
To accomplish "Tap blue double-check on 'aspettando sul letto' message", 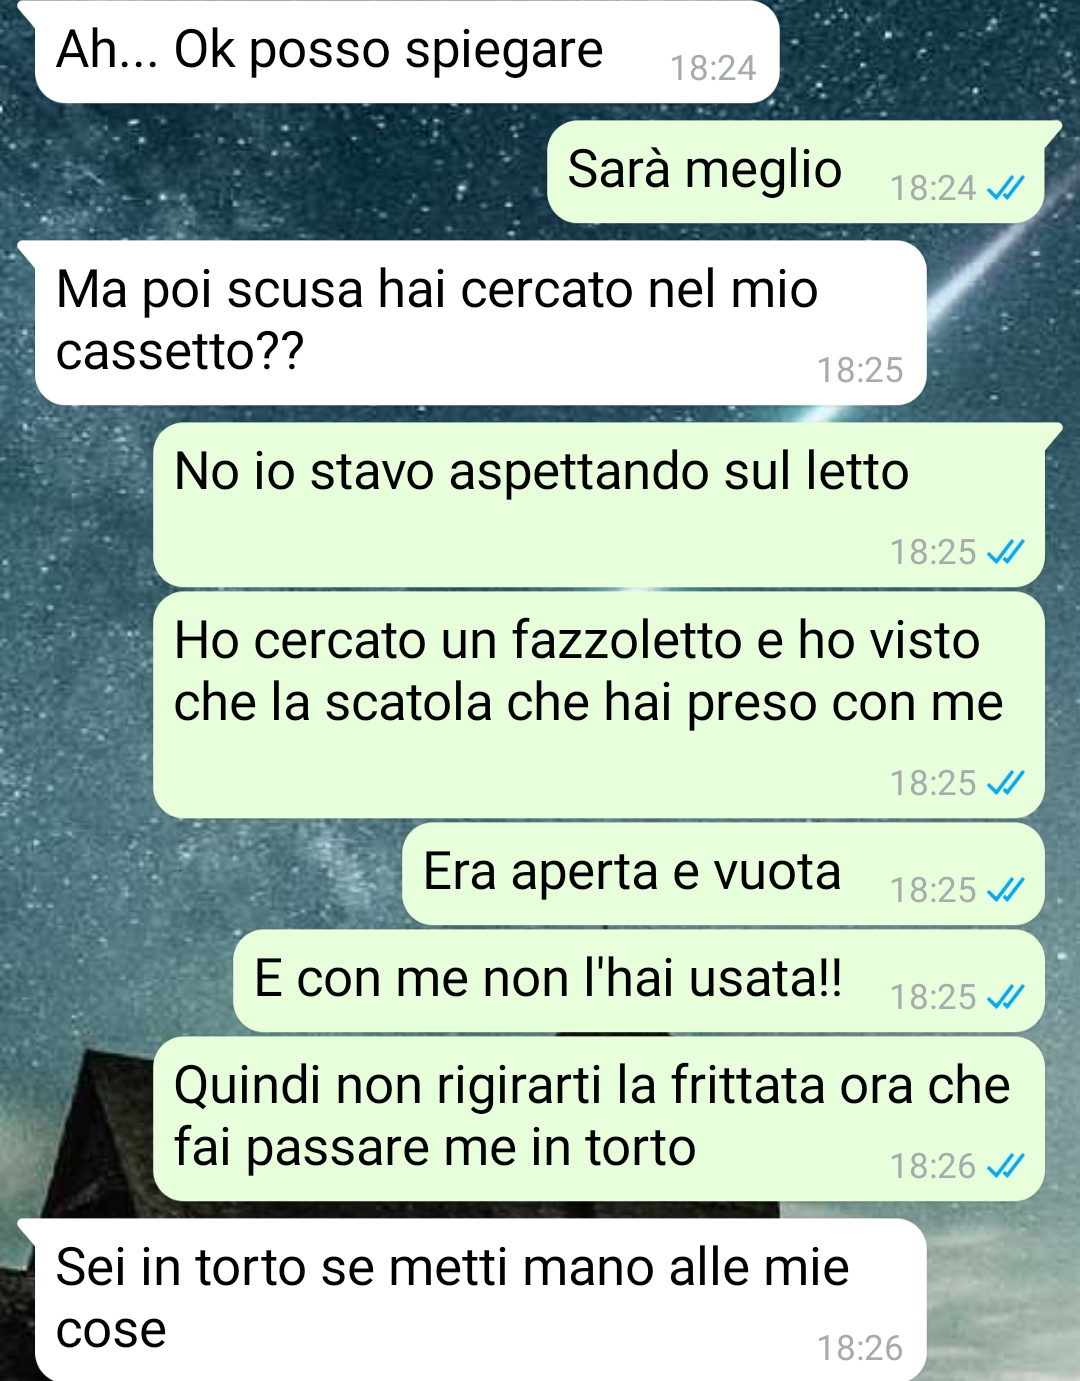I will tap(1005, 552).
